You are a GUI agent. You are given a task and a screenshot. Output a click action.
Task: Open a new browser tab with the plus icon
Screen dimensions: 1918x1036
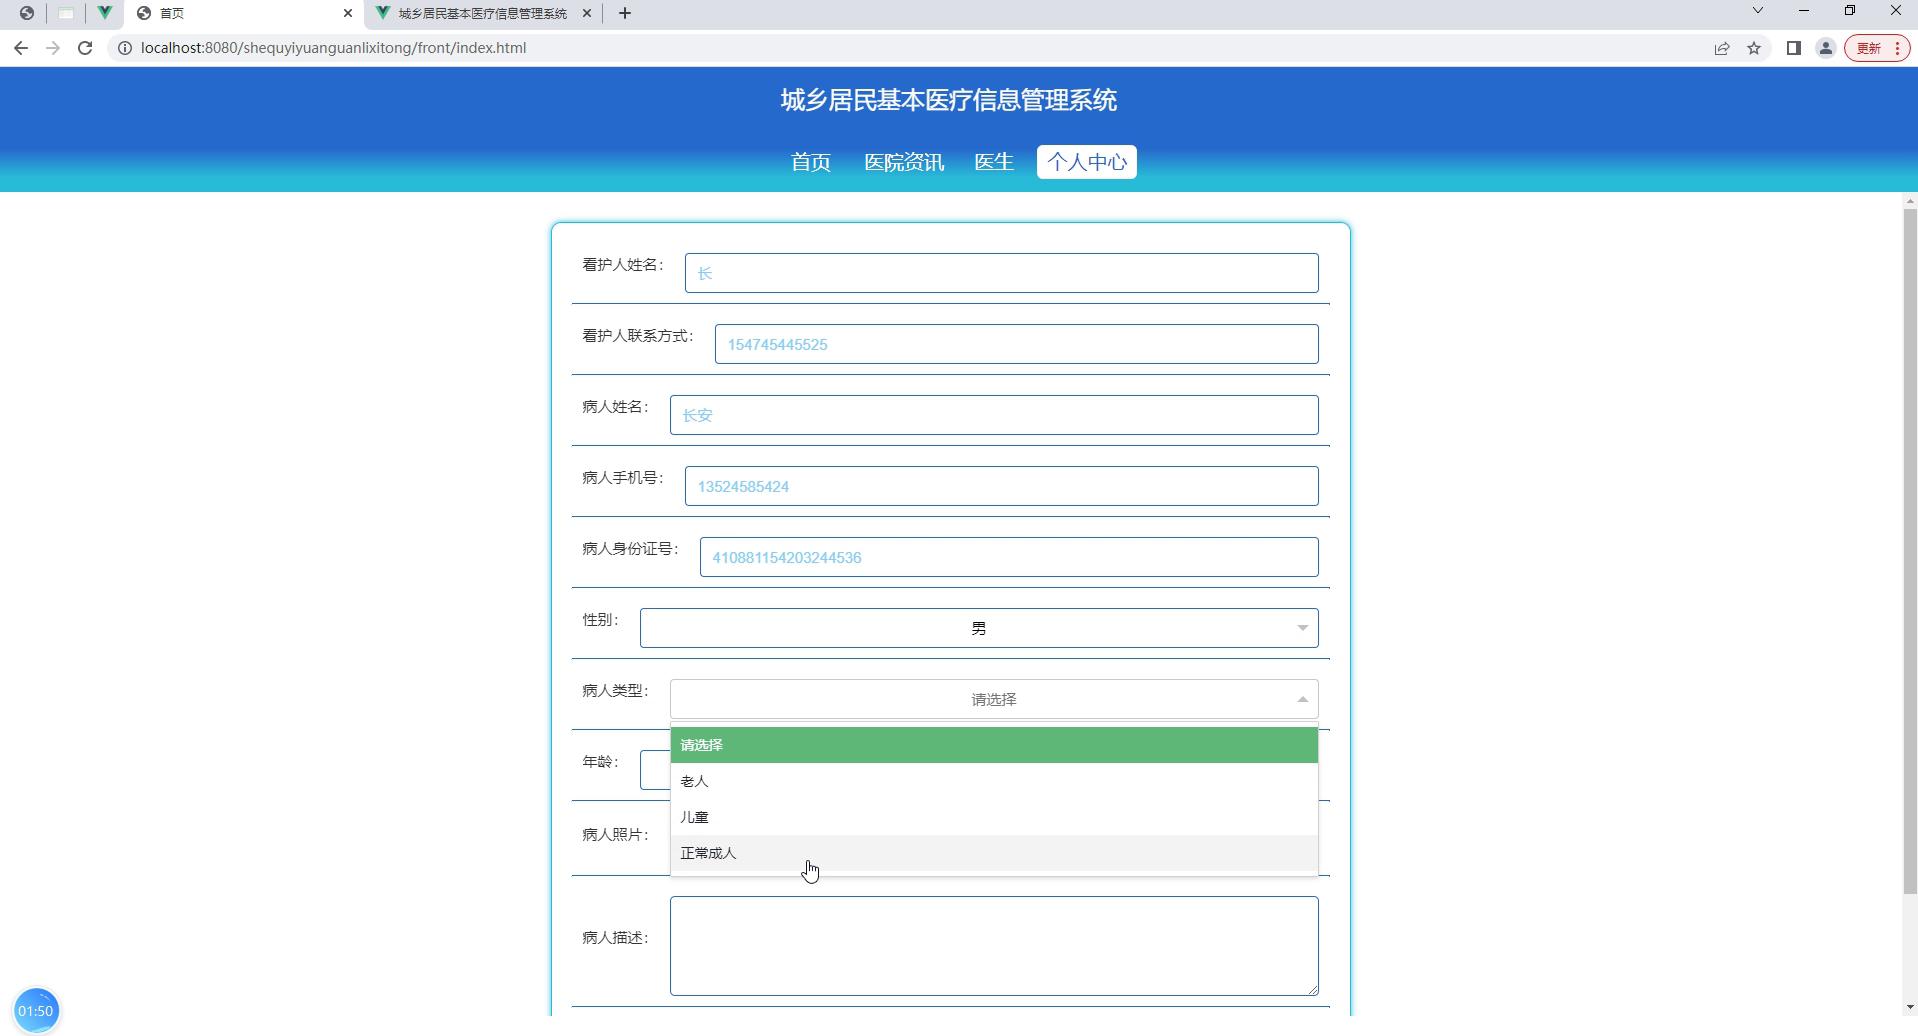[626, 13]
